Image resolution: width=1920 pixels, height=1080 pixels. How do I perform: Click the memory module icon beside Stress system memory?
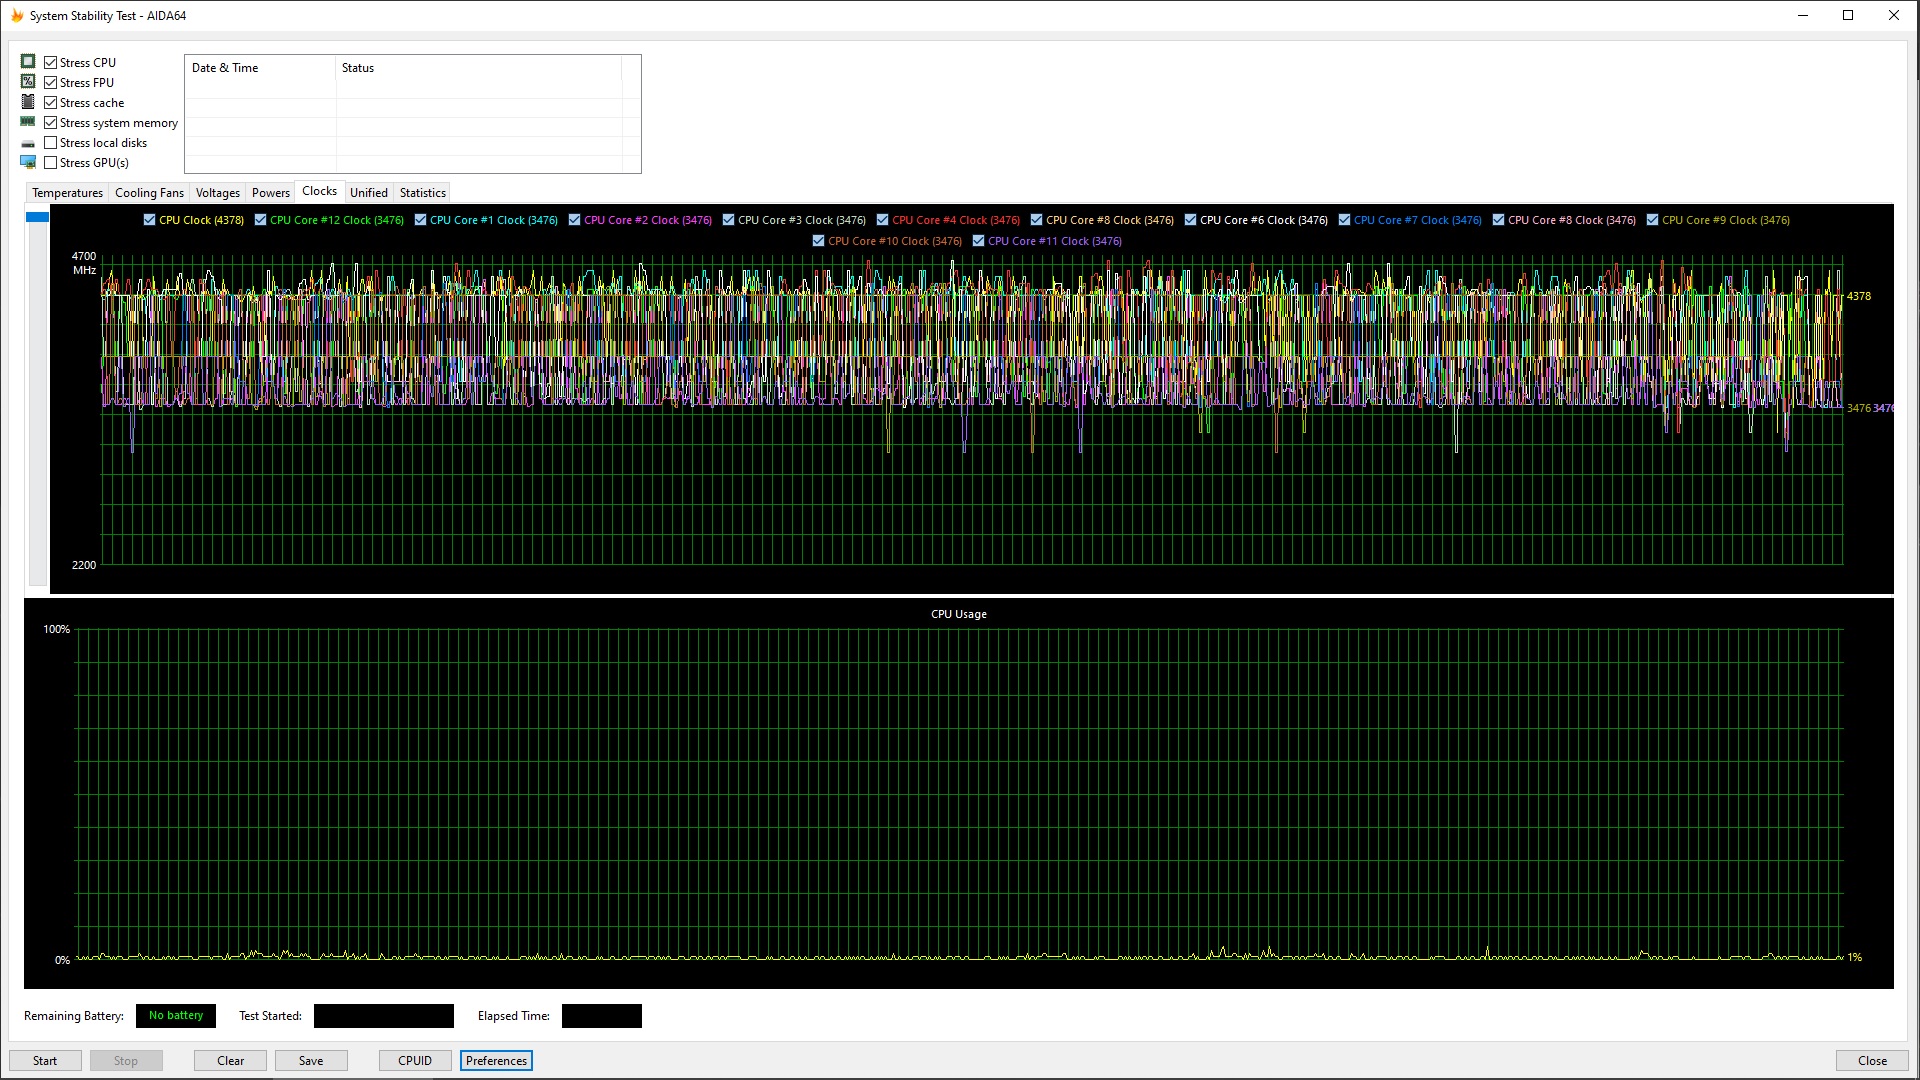28,122
